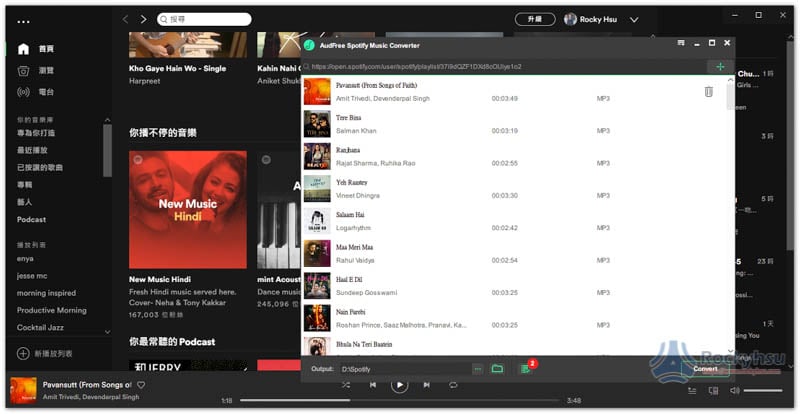Click now playing album art thumbnail
The image size is (800, 414).
click(23, 391)
